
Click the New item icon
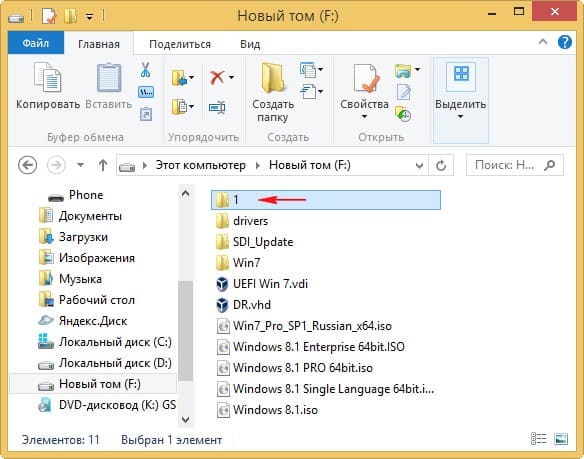(x=308, y=69)
